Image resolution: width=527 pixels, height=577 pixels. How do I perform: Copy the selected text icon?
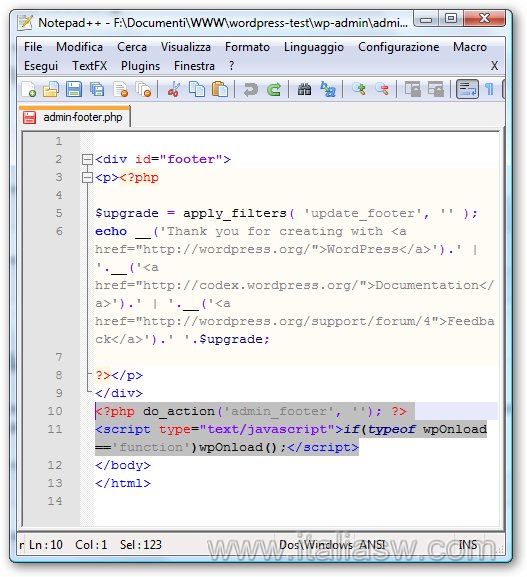[x=197, y=89]
